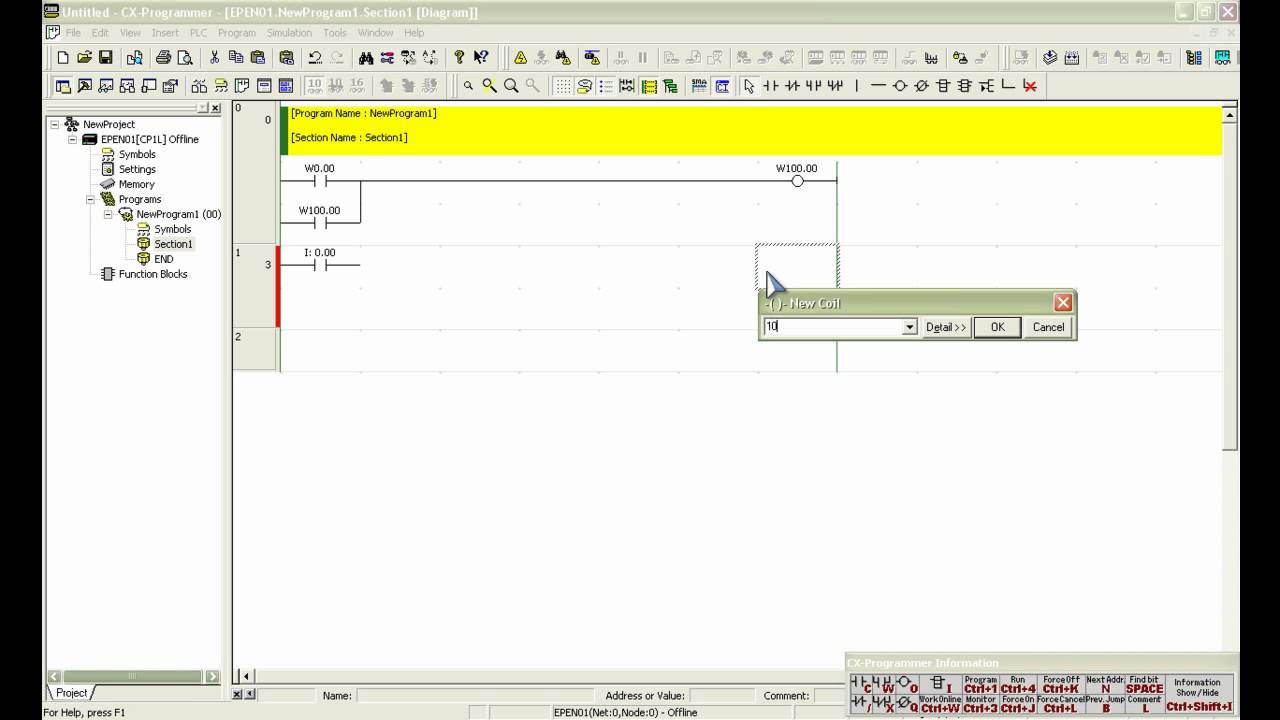This screenshot has height=720, width=1280.
Task: Open the New Coil address dropdown arrow
Action: tap(909, 327)
